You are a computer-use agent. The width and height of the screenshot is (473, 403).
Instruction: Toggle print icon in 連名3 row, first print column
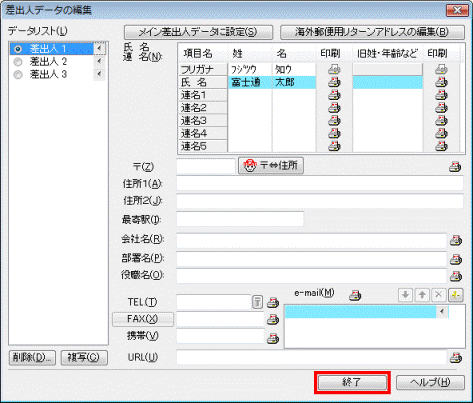pos(334,120)
